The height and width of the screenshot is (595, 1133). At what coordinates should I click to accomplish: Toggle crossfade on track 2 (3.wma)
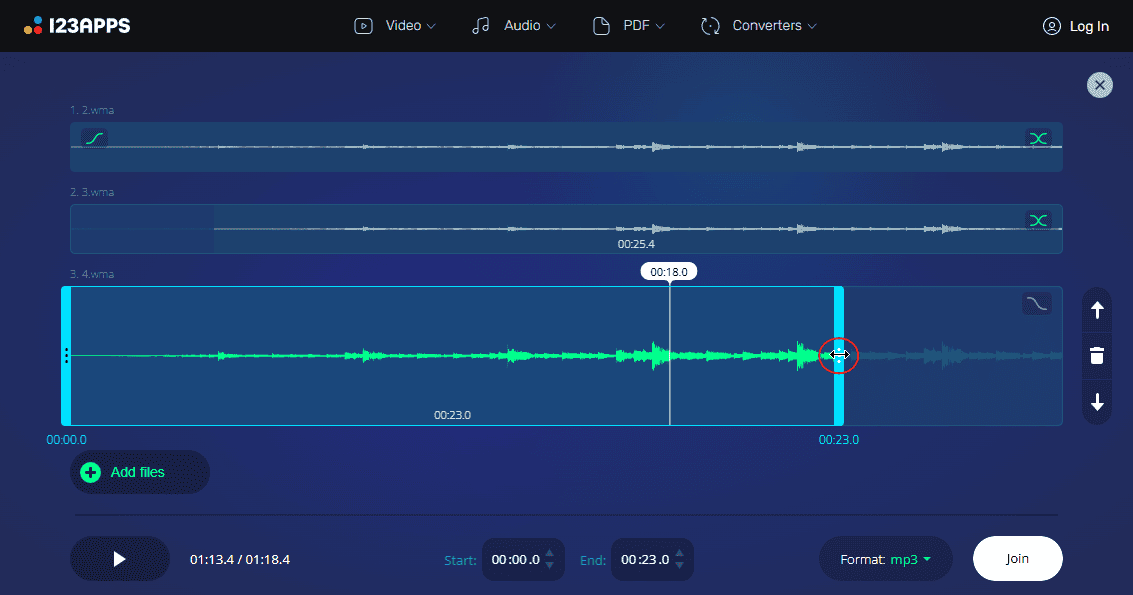pos(1038,220)
